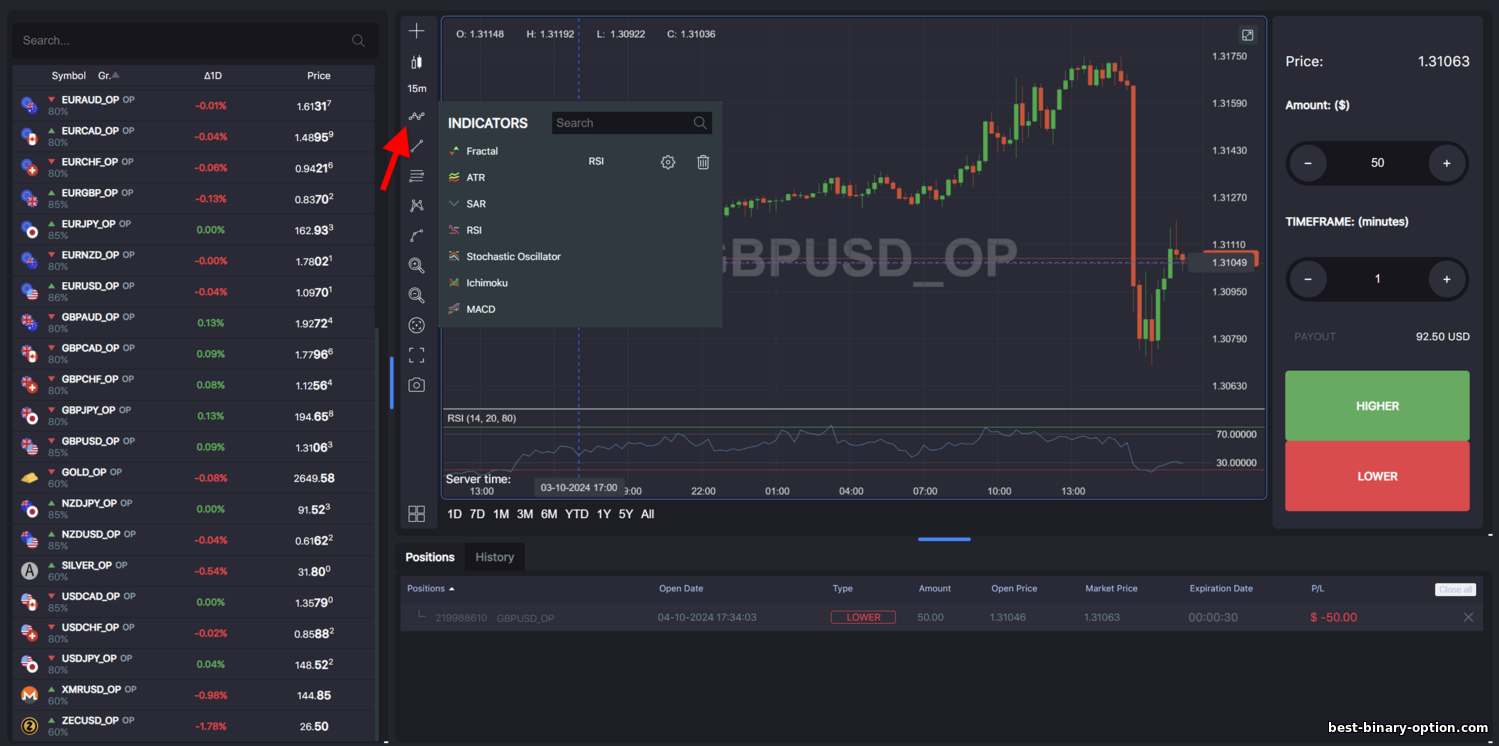
Task: Sort symbols by Price column
Action: pyautogui.click(x=319, y=75)
